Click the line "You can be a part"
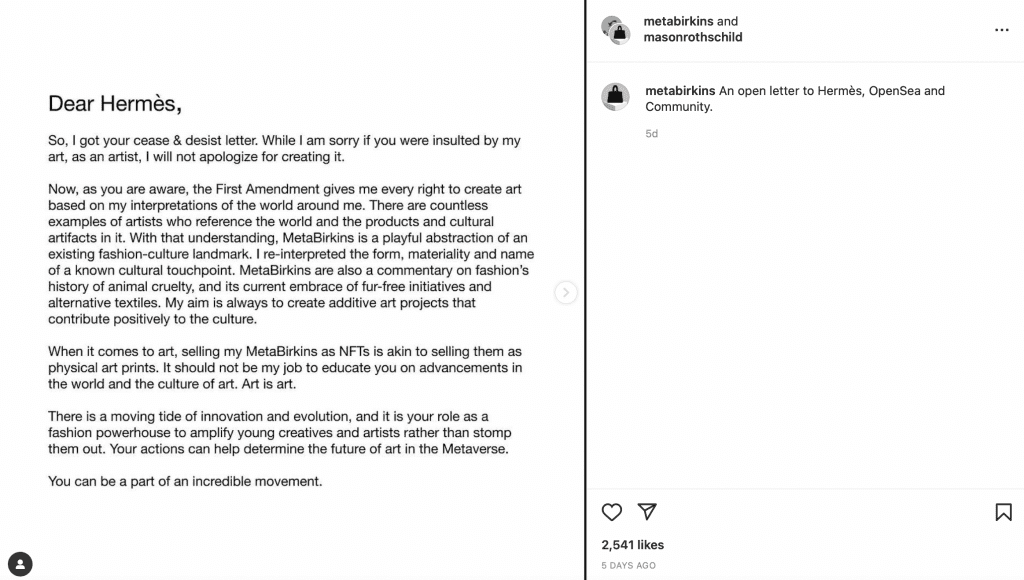1024x580 pixels. [x=185, y=481]
